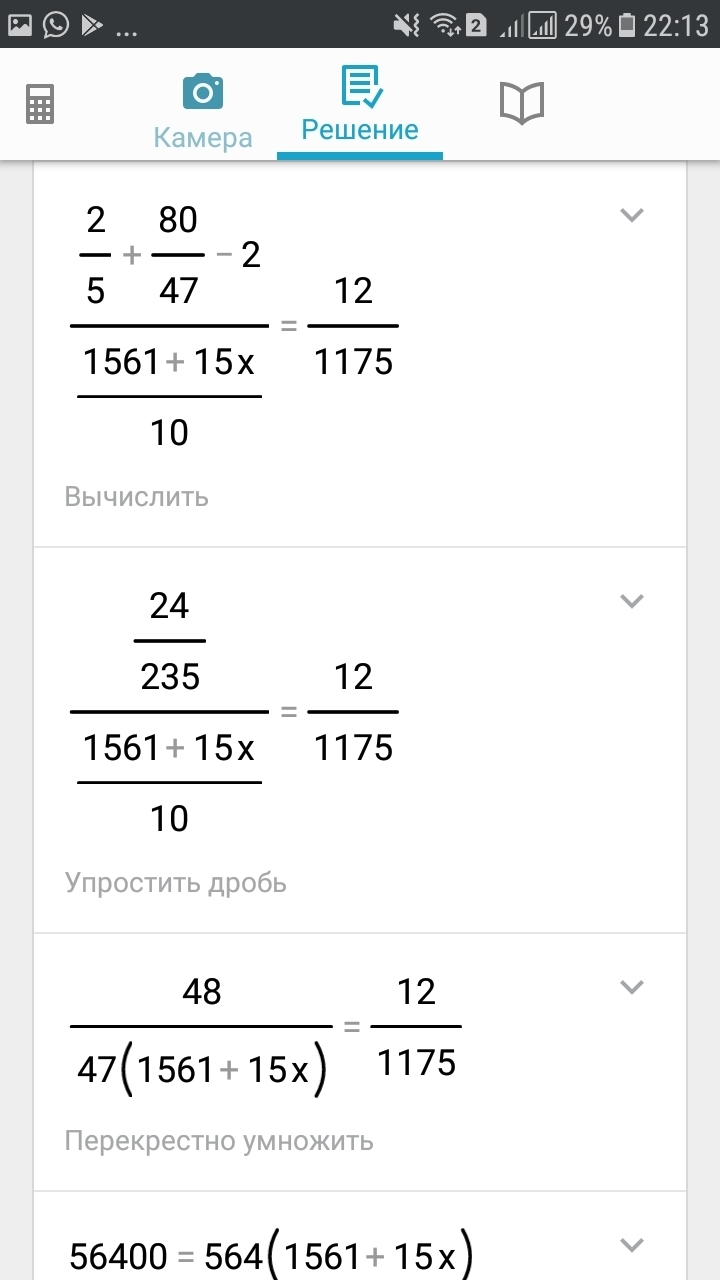Expand the Упростить дробь step chevron
The height and width of the screenshot is (1280, 720).
pyautogui.click(x=631, y=601)
